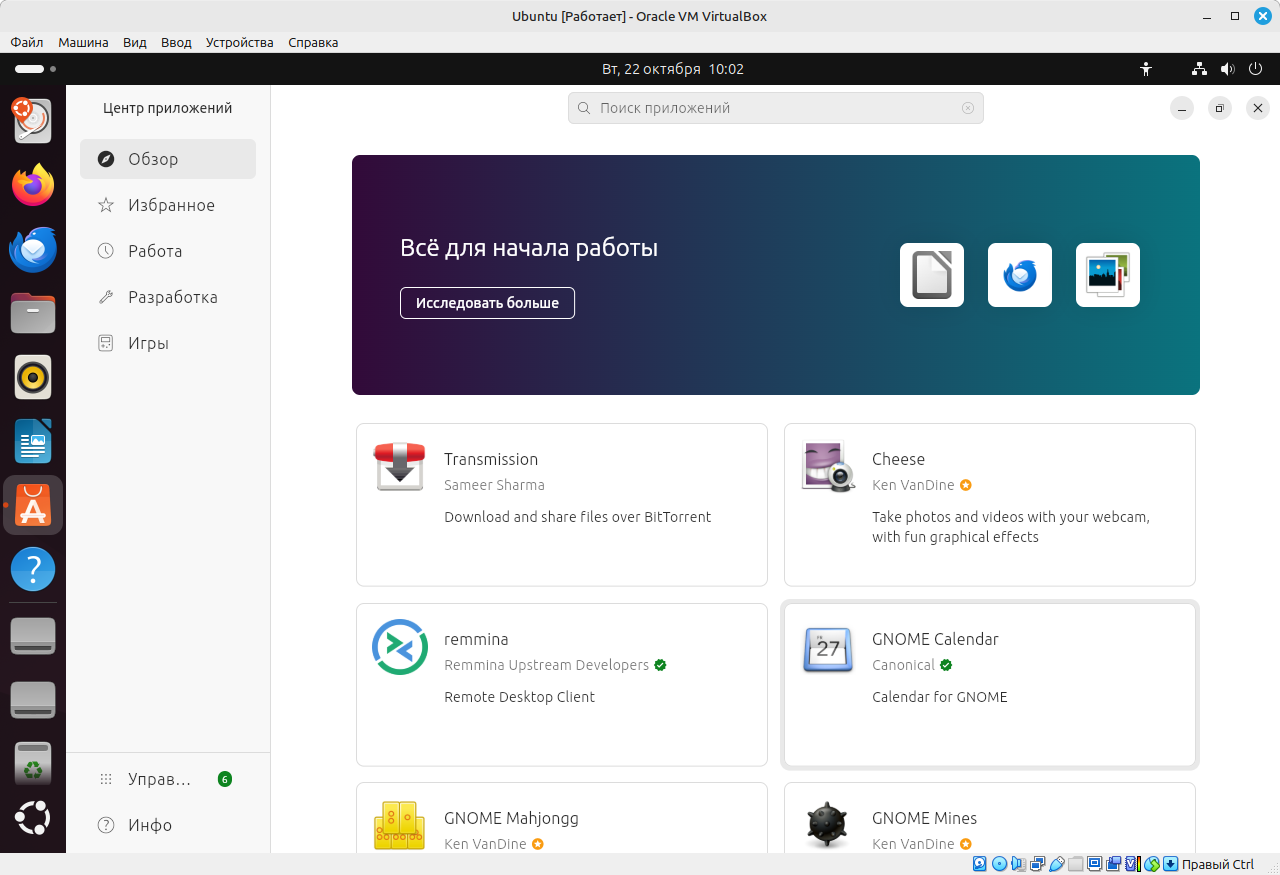Open LibreOffice Writer from the dock
Image resolution: width=1280 pixels, height=875 pixels.
pos(33,441)
